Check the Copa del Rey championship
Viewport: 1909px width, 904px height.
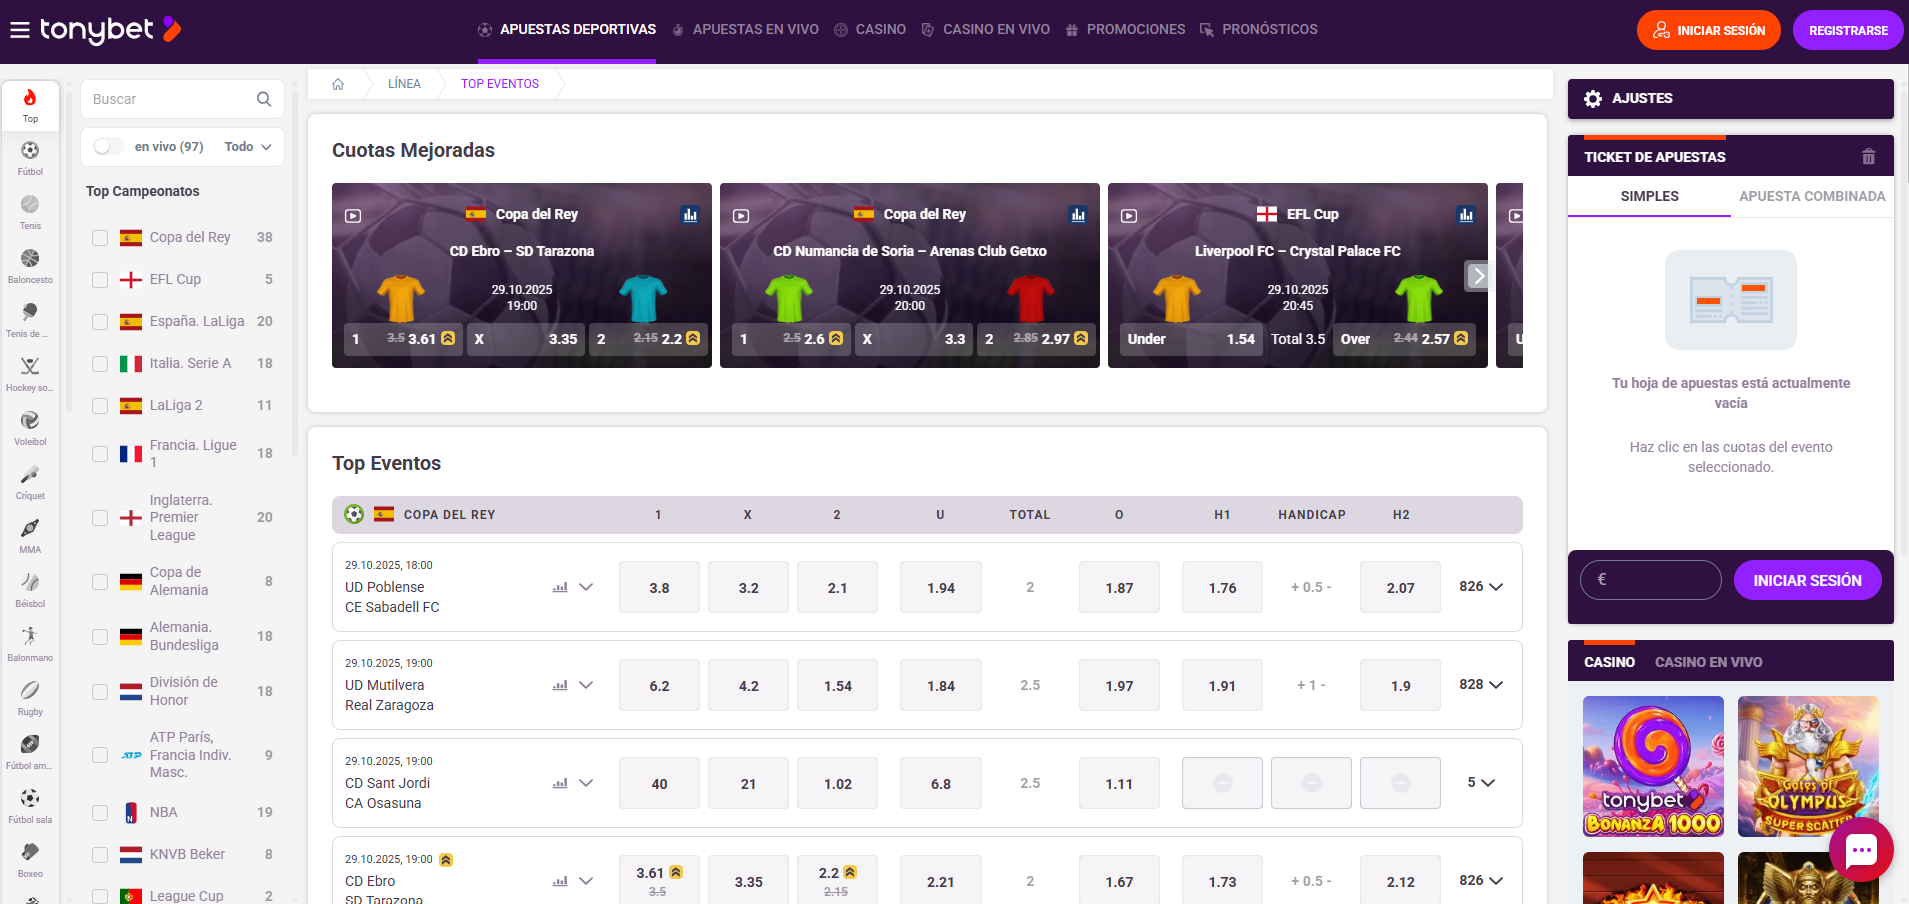coord(100,238)
